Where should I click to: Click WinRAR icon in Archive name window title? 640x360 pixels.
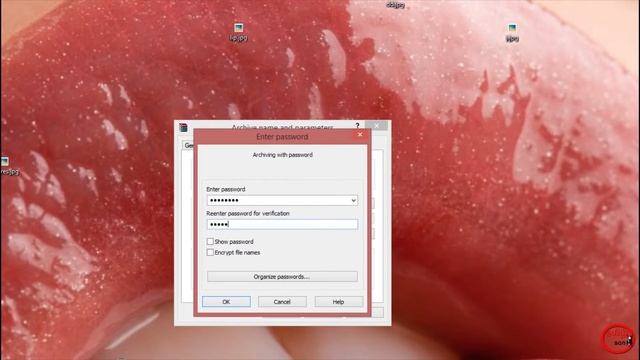[183, 127]
